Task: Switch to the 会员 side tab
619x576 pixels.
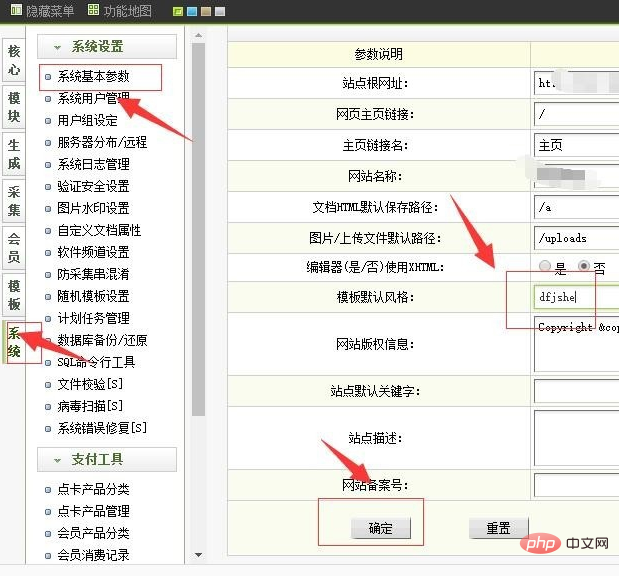Action: point(14,248)
